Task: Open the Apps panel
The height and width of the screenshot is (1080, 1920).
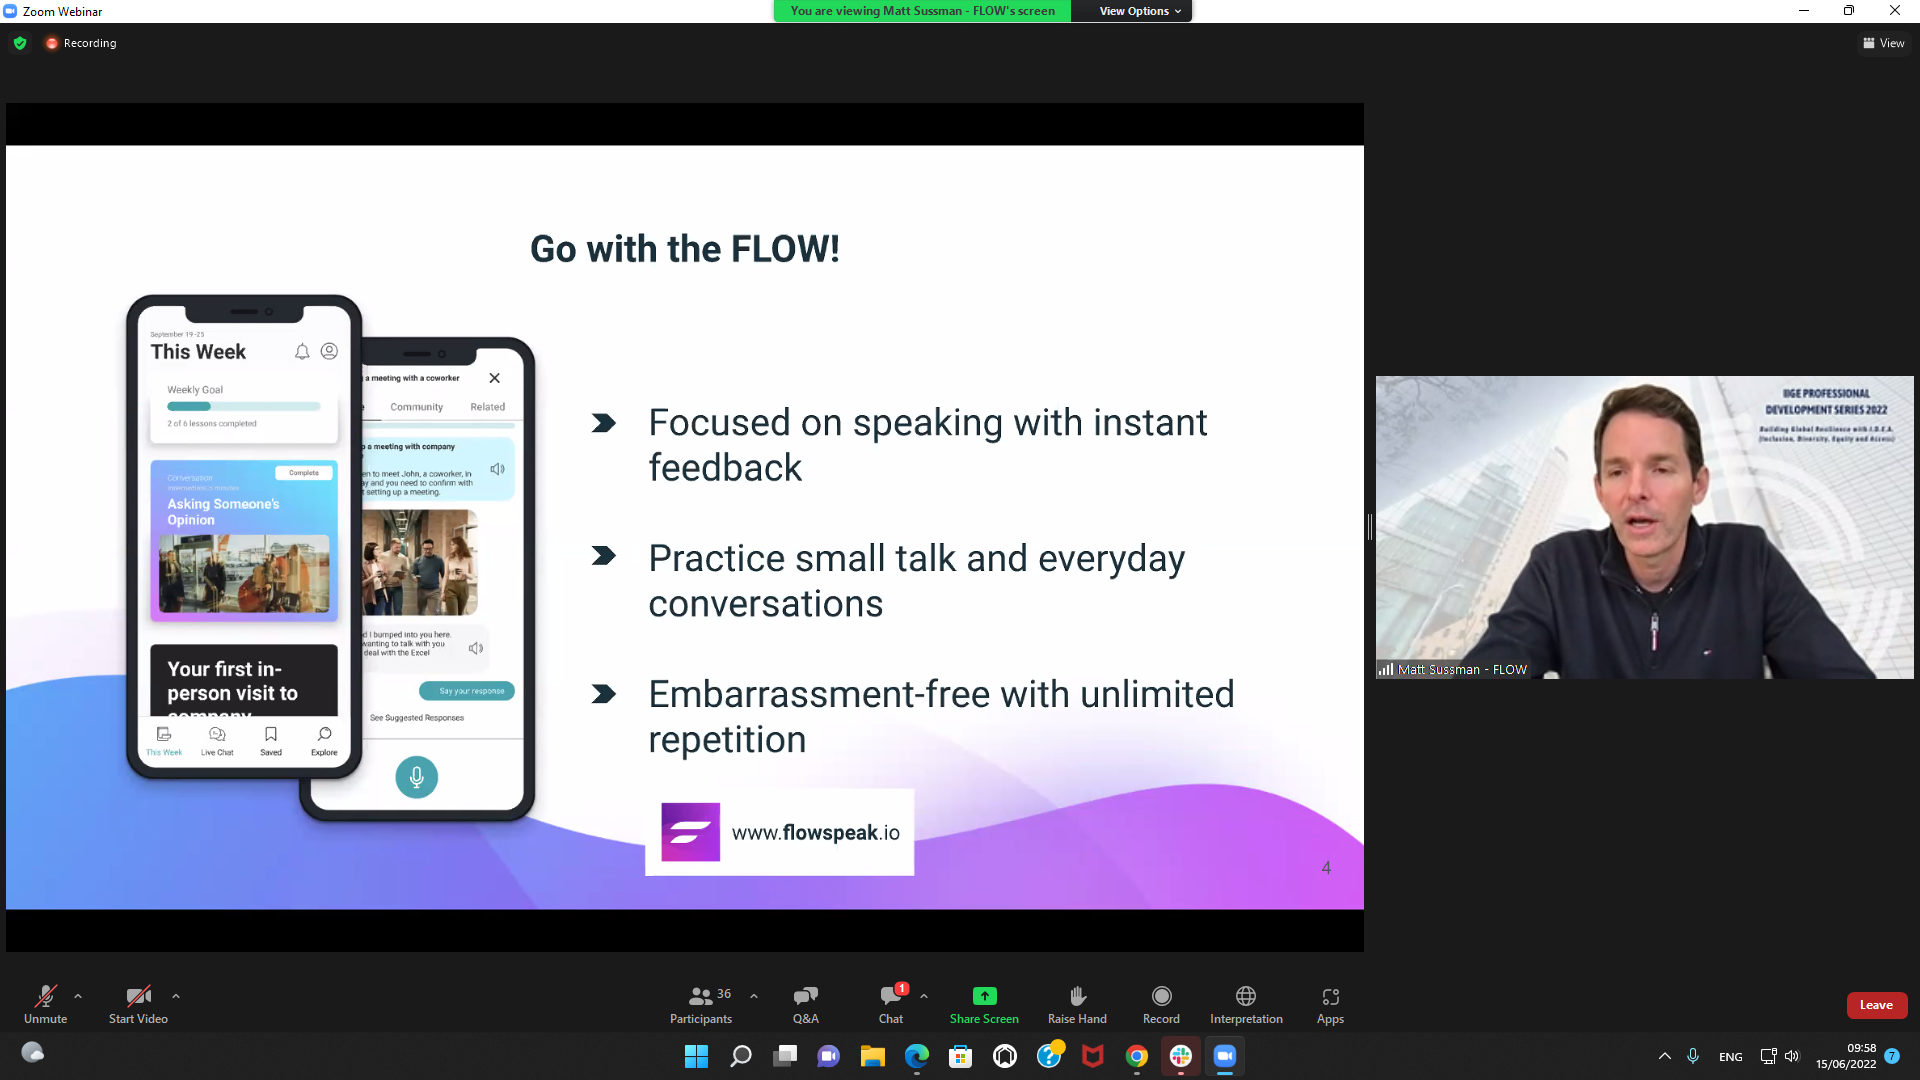Action: click(1330, 1004)
